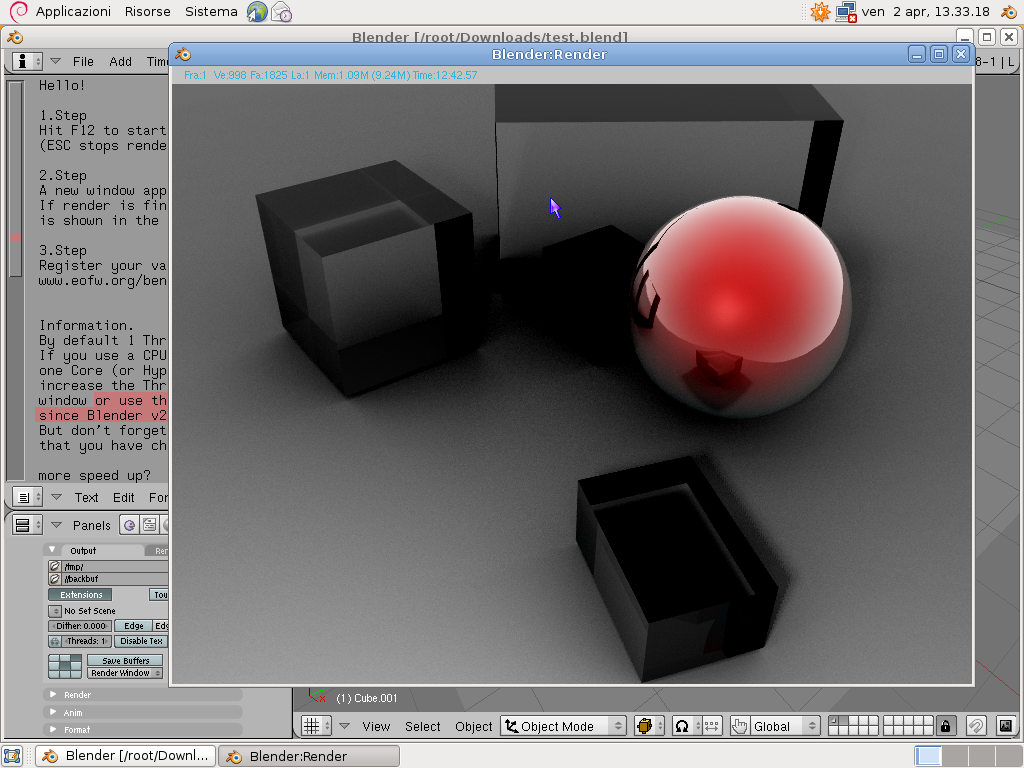
Task: Switch to Blender main window in taskbar
Action: pyautogui.click(x=125, y=756)
